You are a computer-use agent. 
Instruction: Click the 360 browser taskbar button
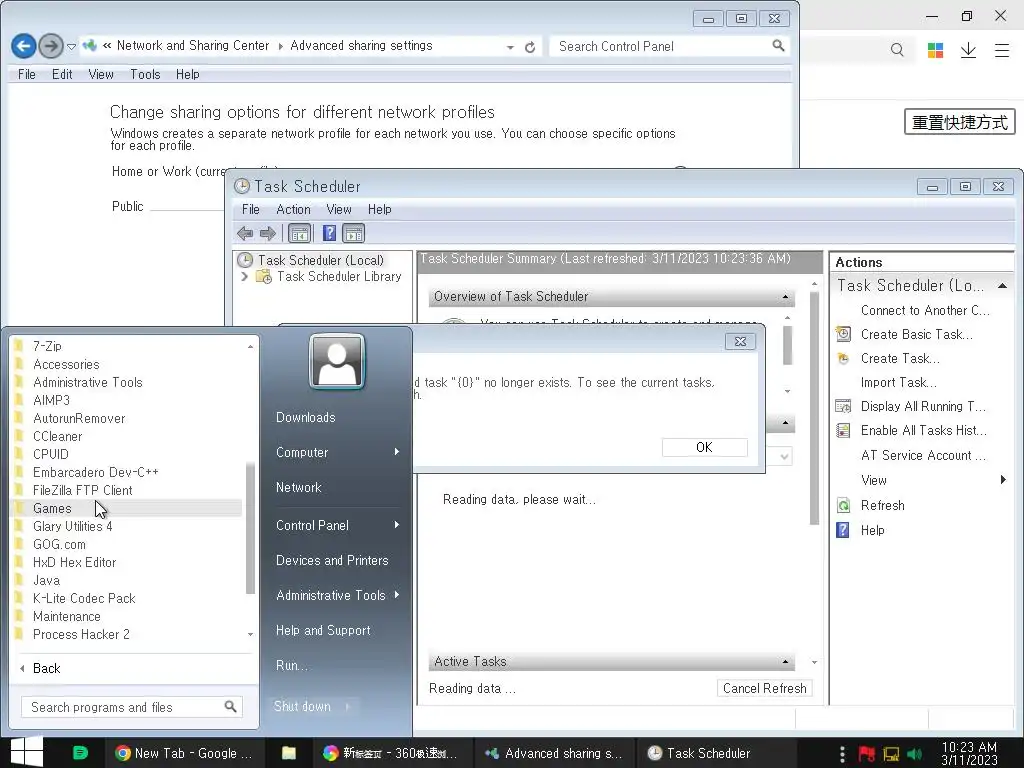(391, 753)
